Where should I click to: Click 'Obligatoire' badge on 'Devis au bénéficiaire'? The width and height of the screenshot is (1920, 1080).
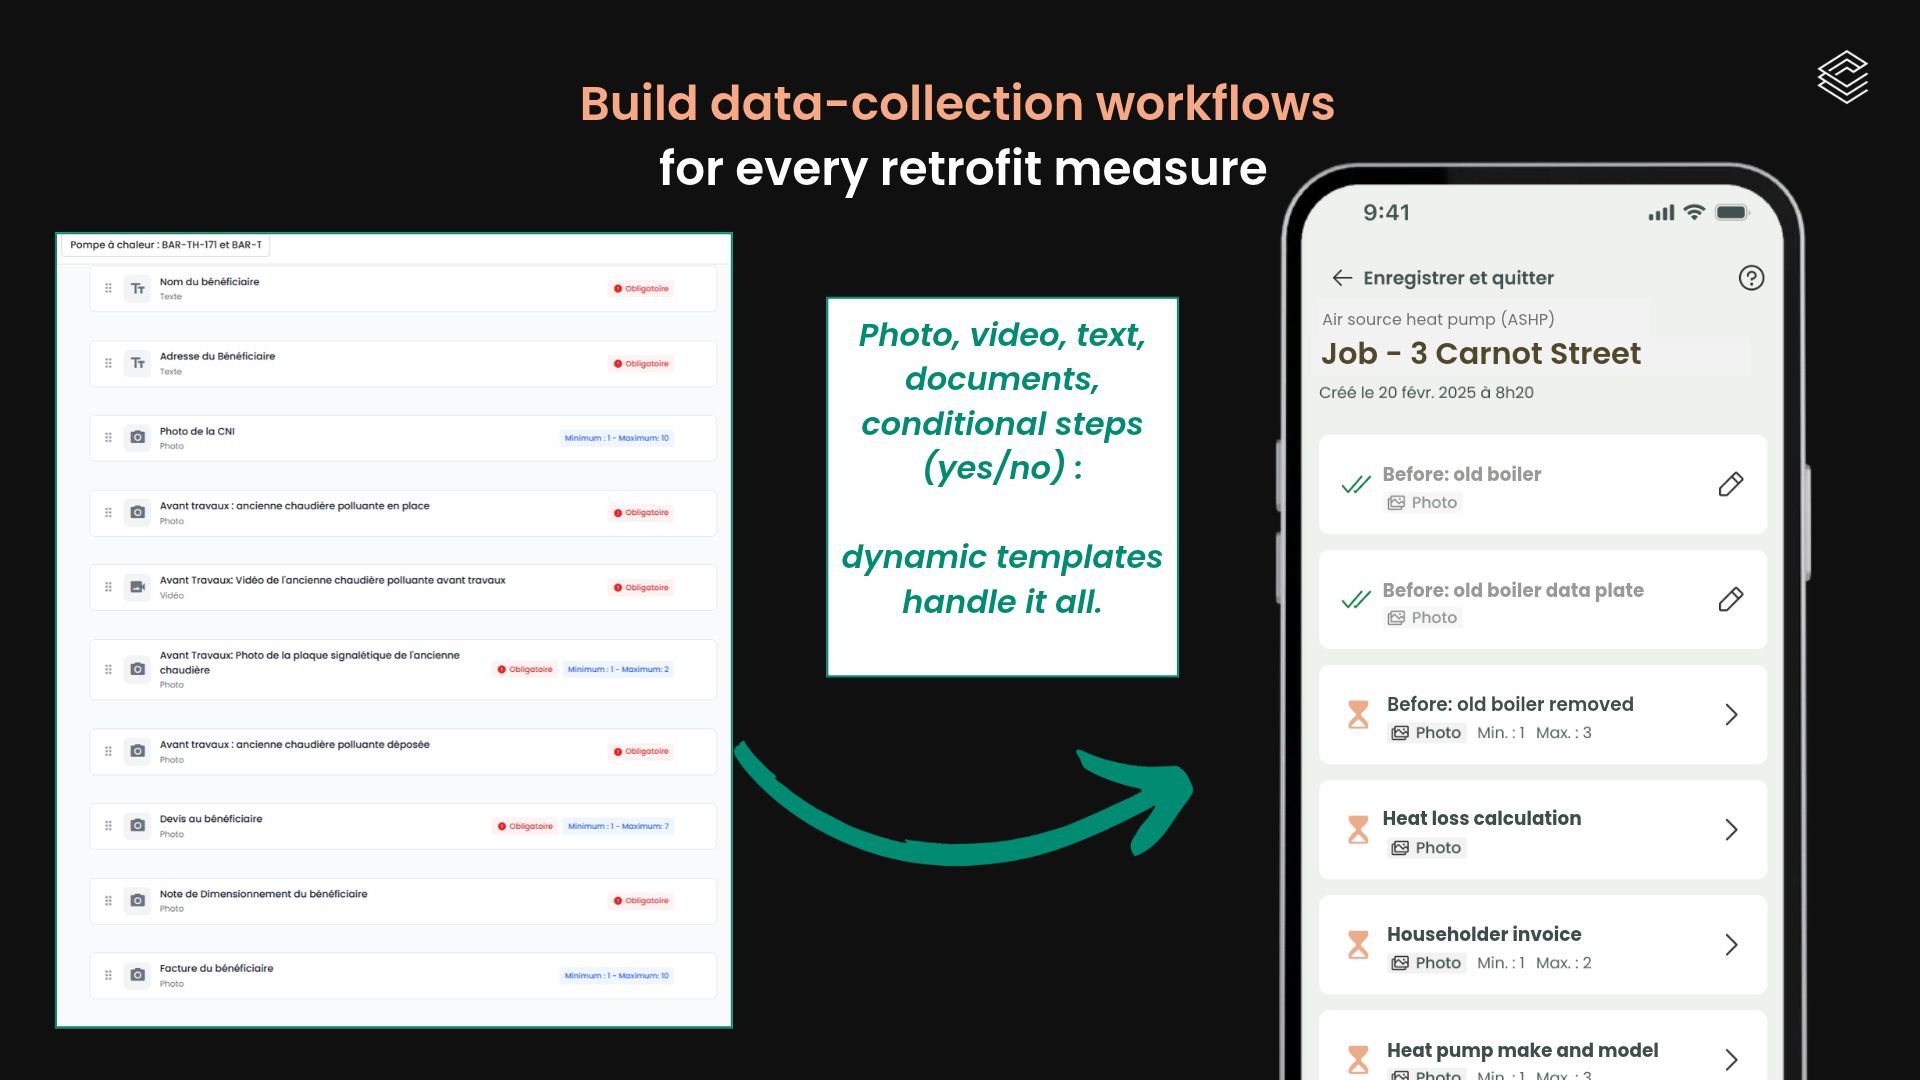click(x=525, y=826)
